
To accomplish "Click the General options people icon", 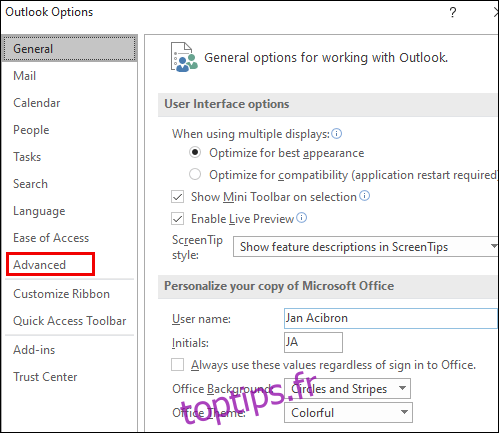I will pos(184,57).
